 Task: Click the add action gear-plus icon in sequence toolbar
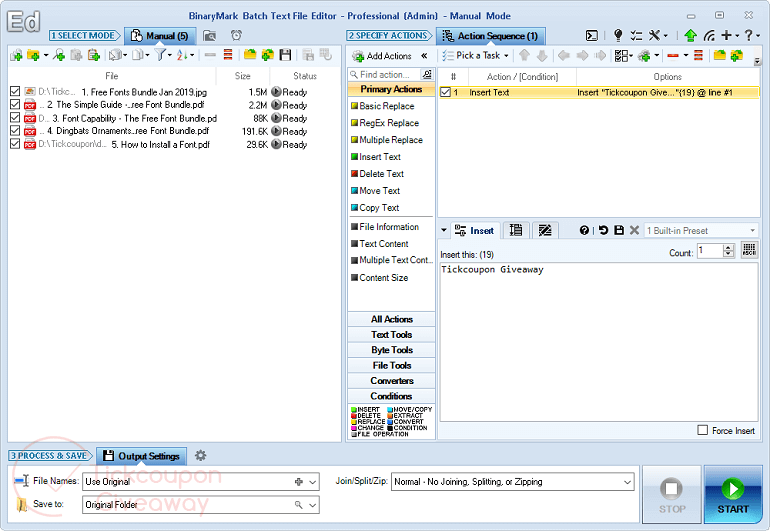[644, 56]
